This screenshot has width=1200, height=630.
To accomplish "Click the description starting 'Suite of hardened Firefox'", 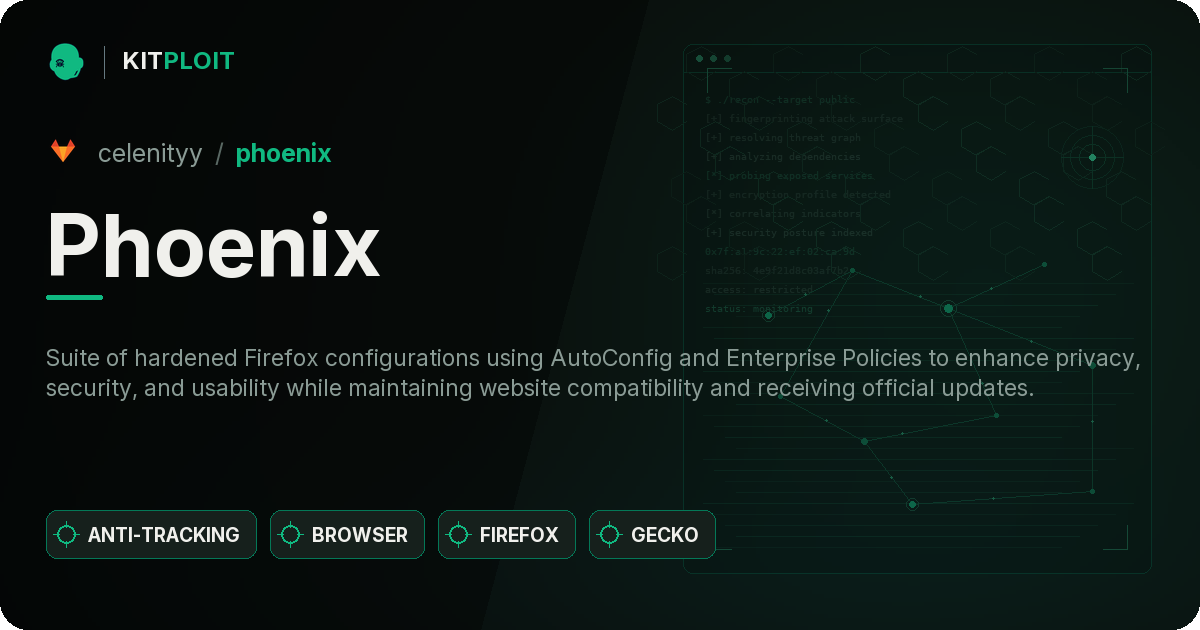I will coord(593,373).
